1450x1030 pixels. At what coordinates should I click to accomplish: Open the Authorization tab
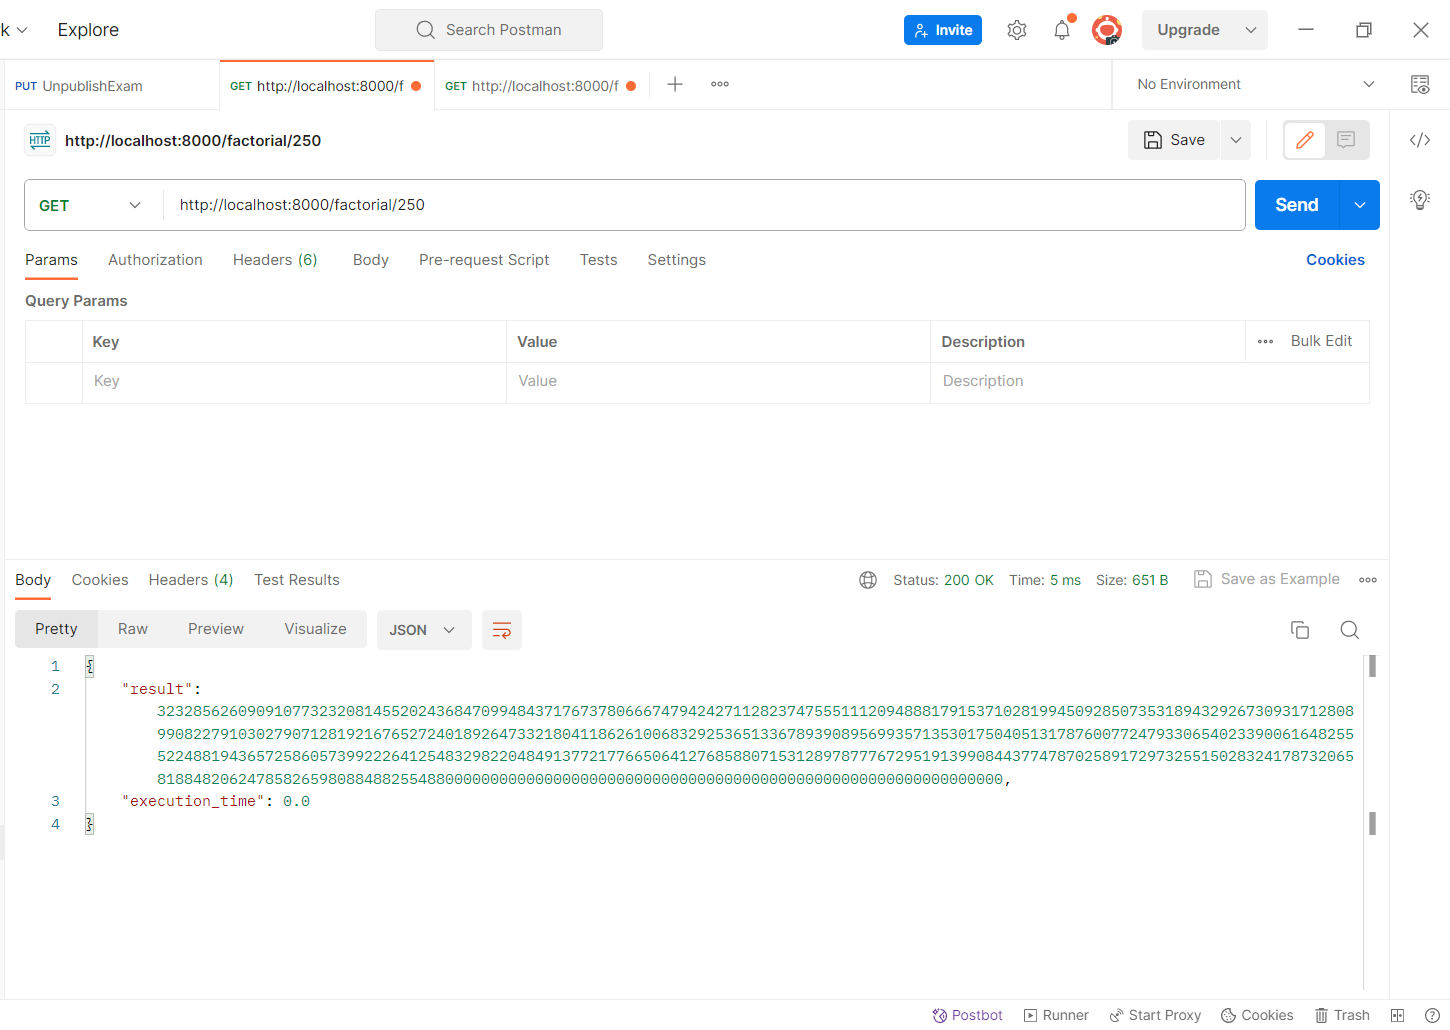[155, 260]
